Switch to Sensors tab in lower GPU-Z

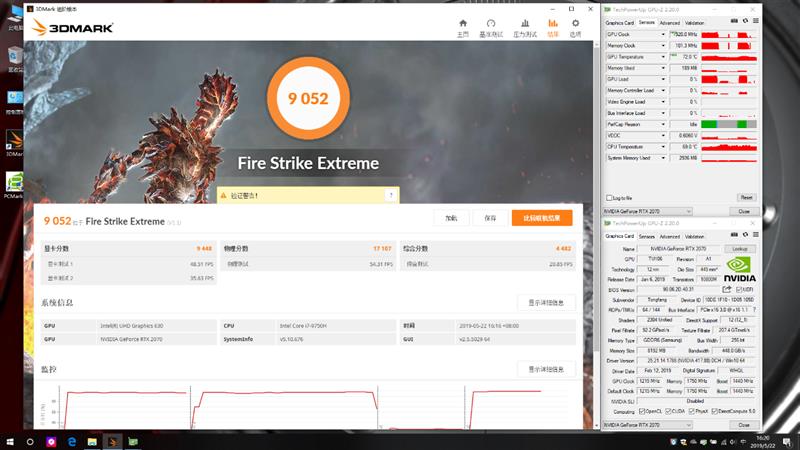coord(646,237)
